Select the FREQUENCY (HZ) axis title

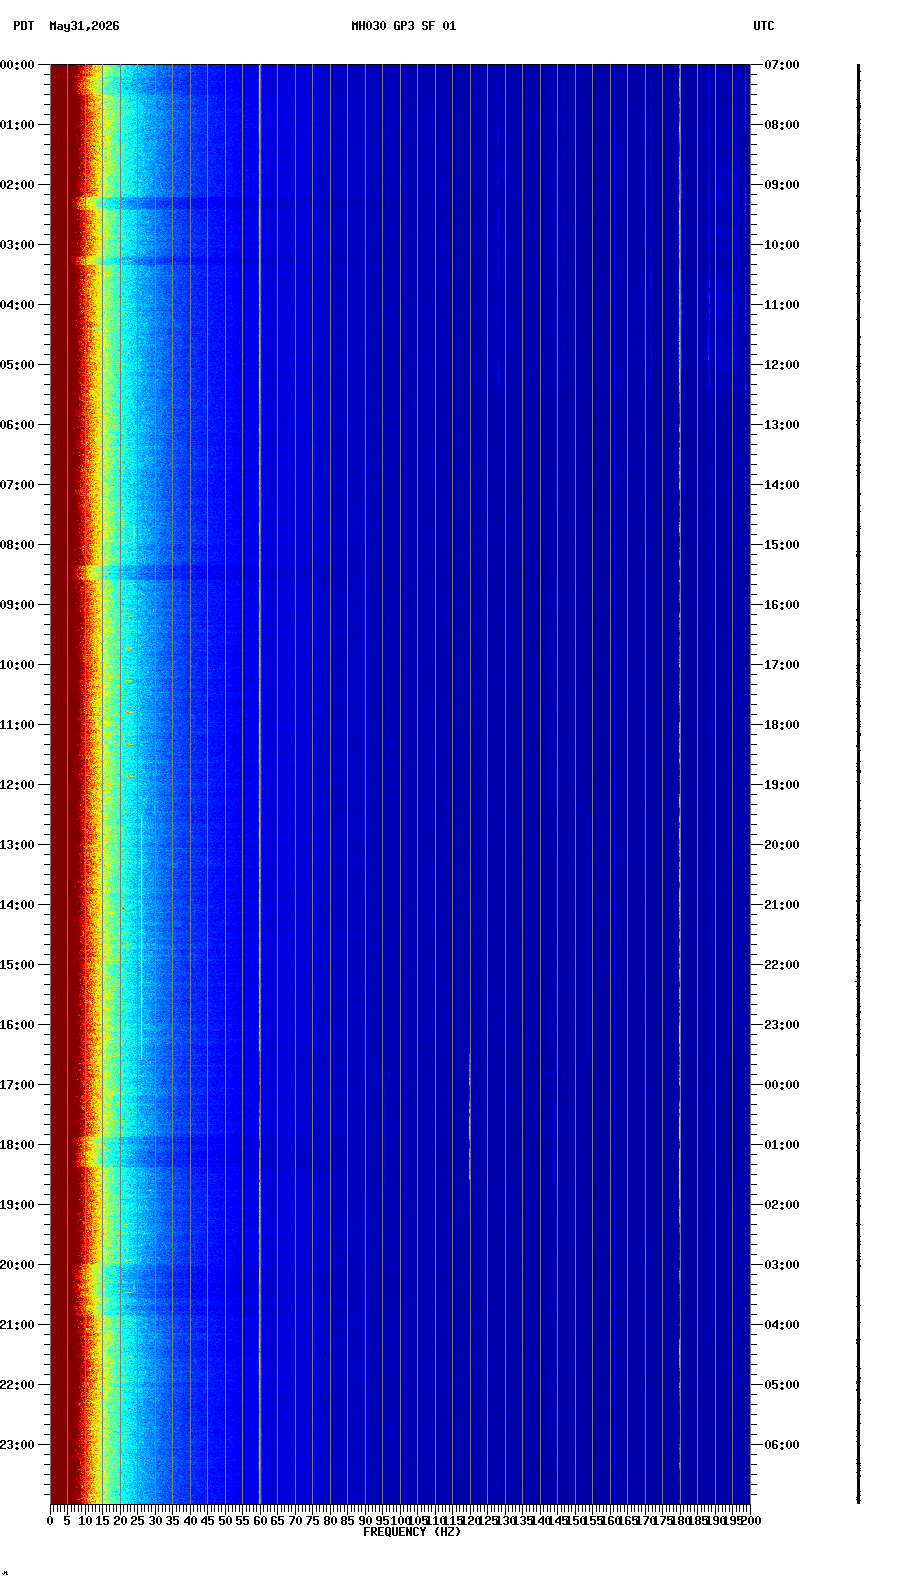pyautogui.click(x=412, y=1532)
